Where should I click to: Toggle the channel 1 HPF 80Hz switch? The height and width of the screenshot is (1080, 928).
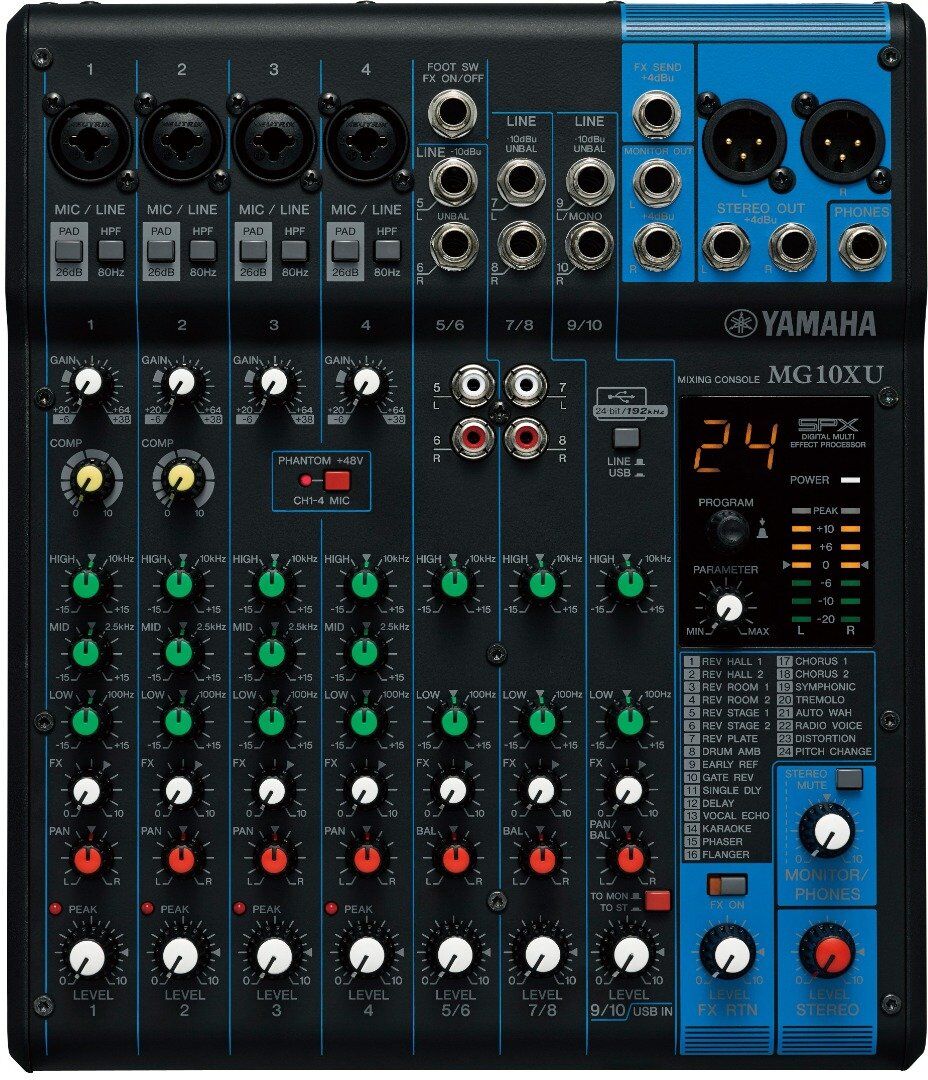click(x=111, y=251)
